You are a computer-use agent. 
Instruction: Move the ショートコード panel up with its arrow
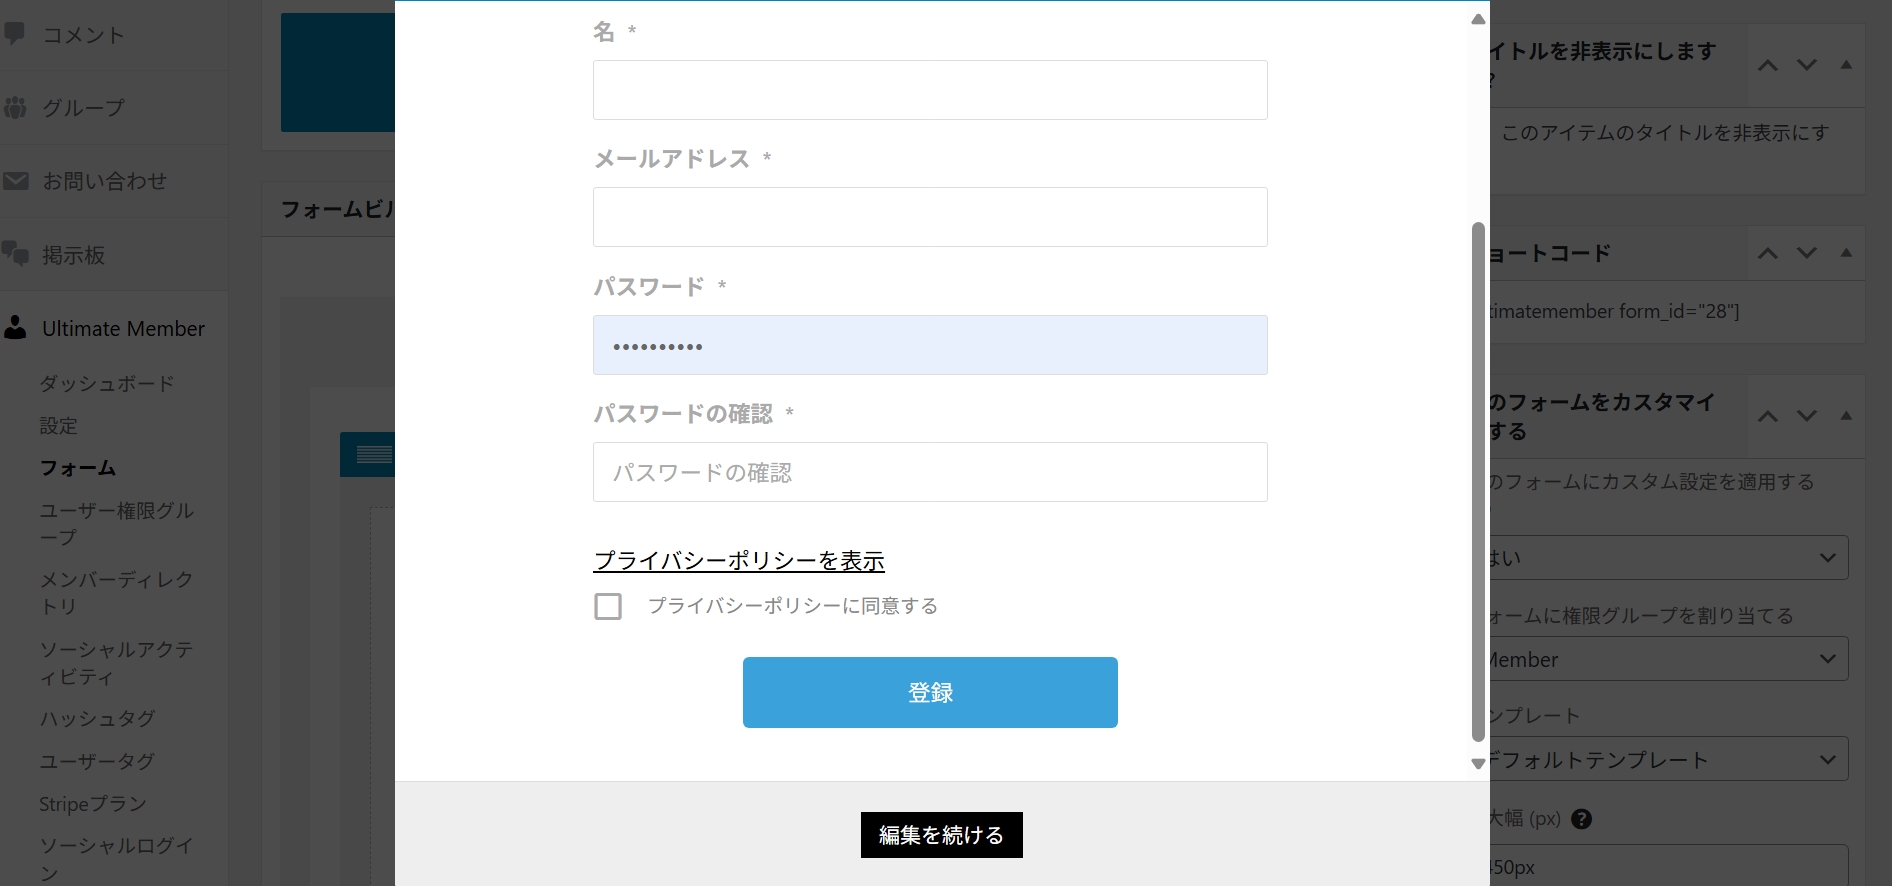[x=1768, y=253]
